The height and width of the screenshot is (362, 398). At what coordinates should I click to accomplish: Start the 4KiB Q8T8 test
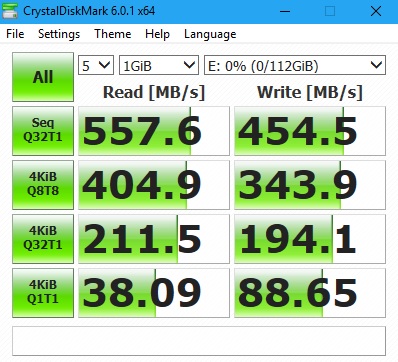coord(43,185)
